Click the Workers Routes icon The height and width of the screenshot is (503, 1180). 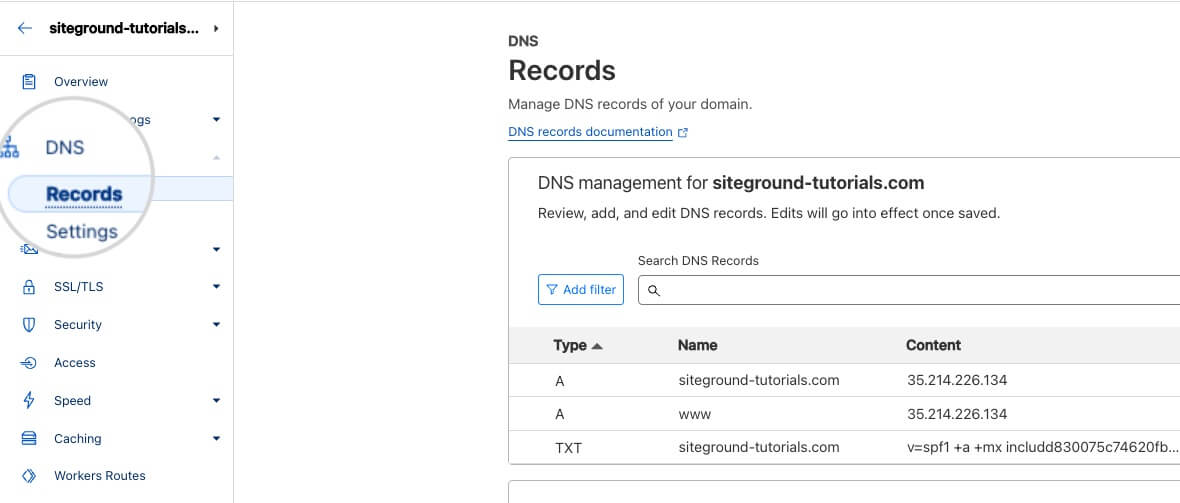[29, 476]
